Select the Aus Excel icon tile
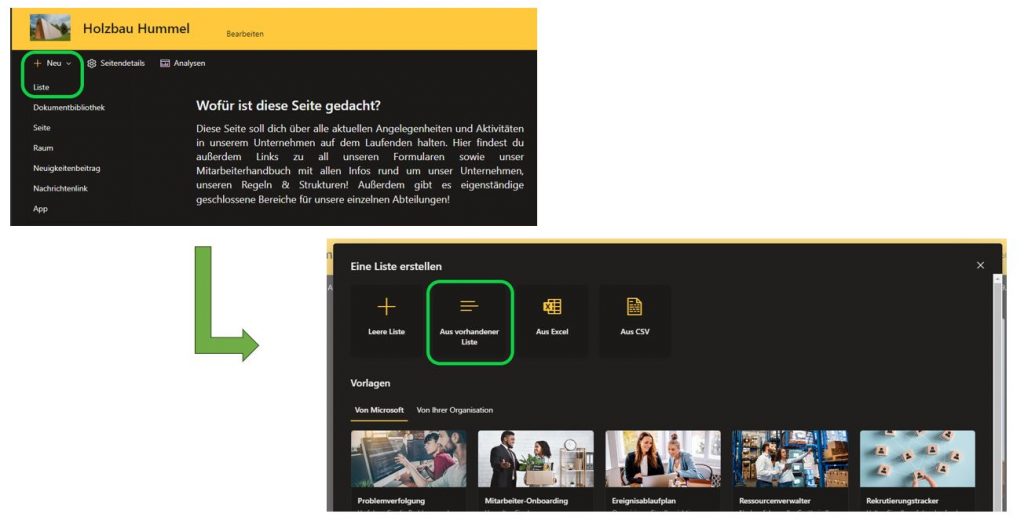 coord(552,307)
